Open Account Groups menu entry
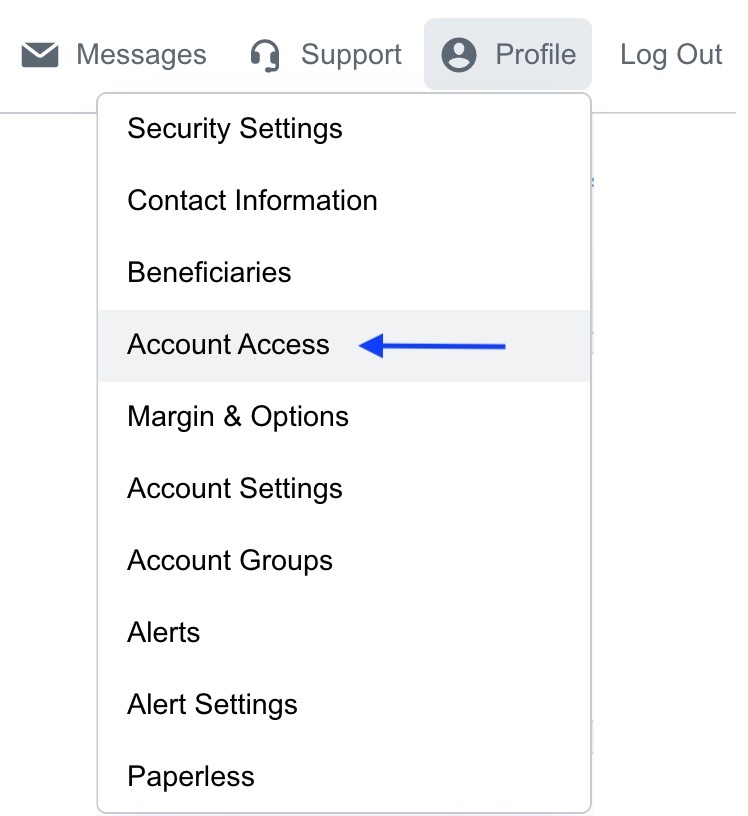The height and width of the screenshot is (816, 748). (230, 561)
